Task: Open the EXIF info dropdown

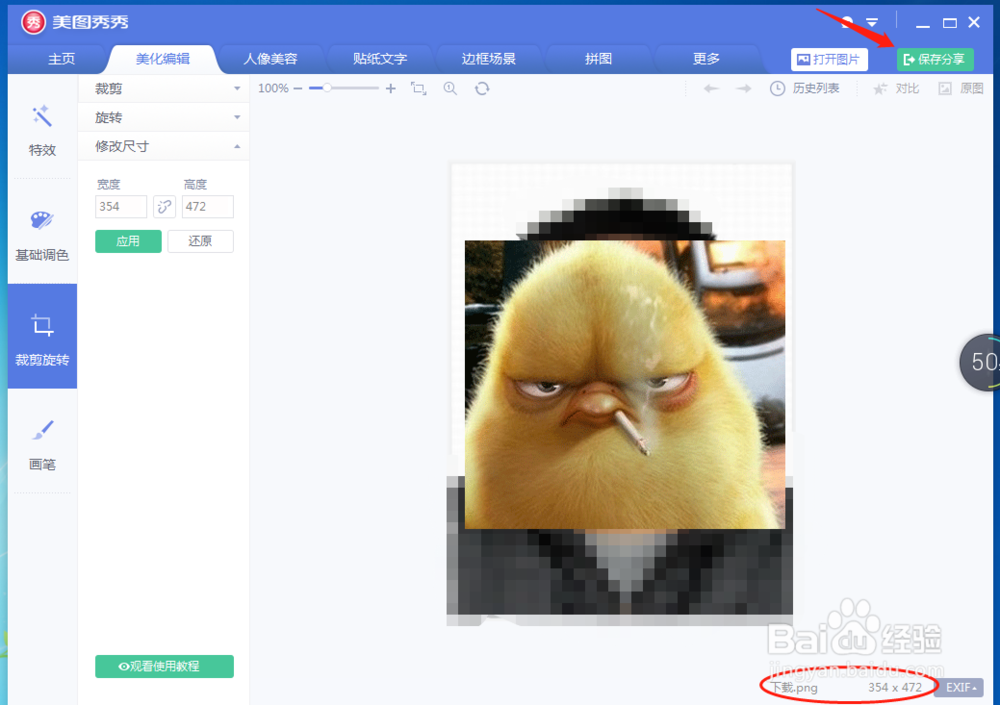Action: coord(960,687)
